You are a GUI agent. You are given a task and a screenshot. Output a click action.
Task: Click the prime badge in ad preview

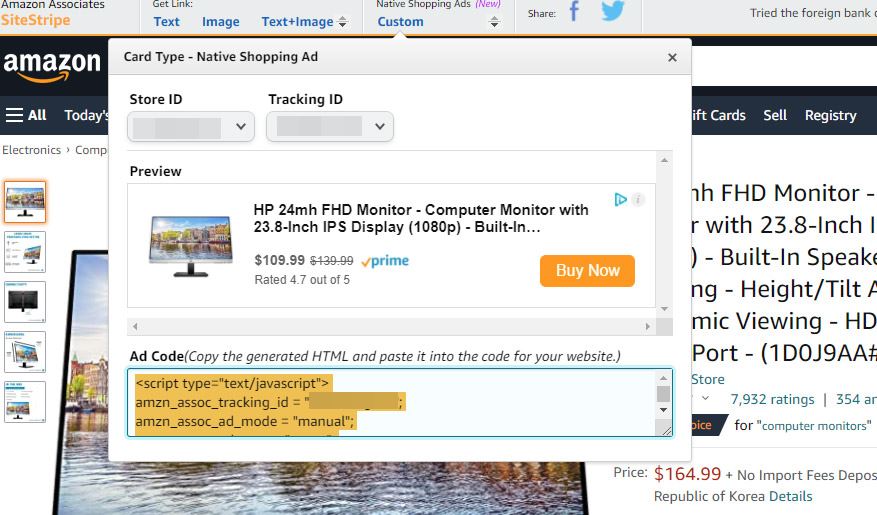(x=385, y=261)
